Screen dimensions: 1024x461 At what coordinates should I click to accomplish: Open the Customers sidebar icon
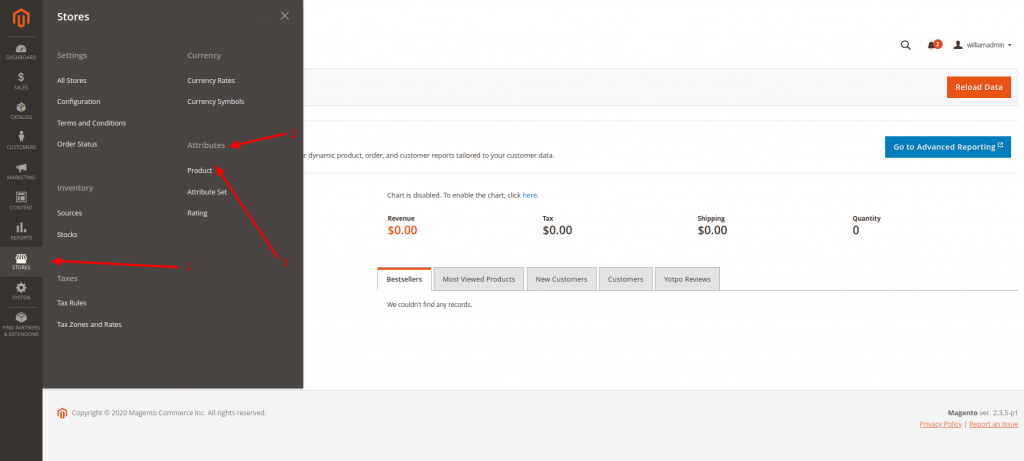pos(21,140)
